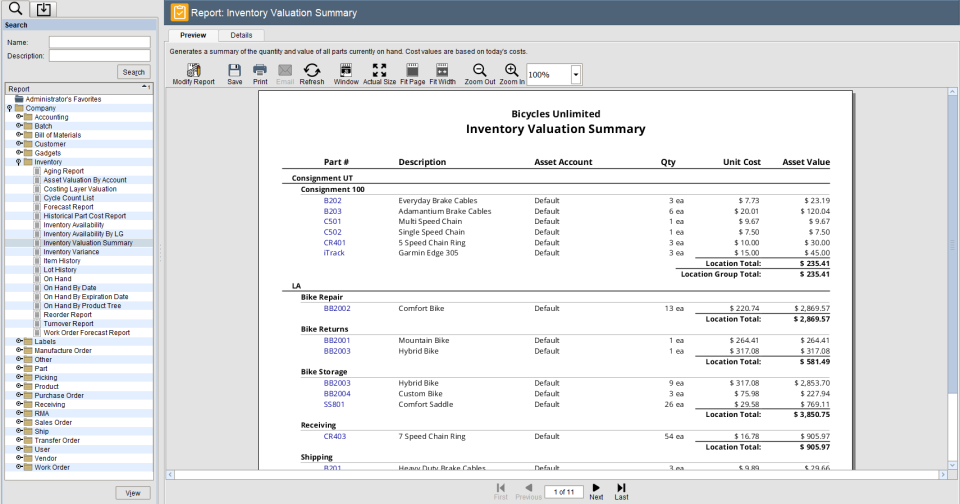Refresh the report preview
The image size is (960, 504).
tap(311, 71)
